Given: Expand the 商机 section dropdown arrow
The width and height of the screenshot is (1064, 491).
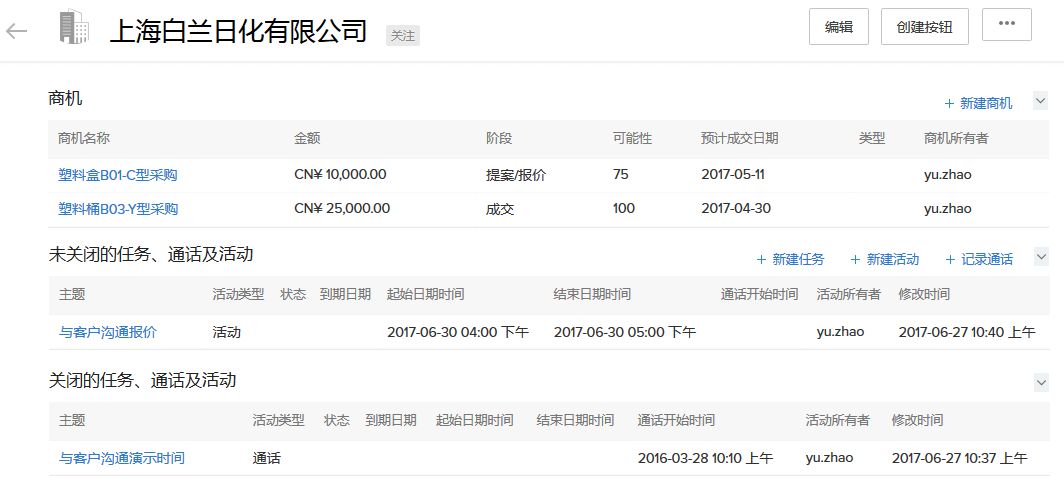Looking at the screenshot, I should [x=1040, y=101].
